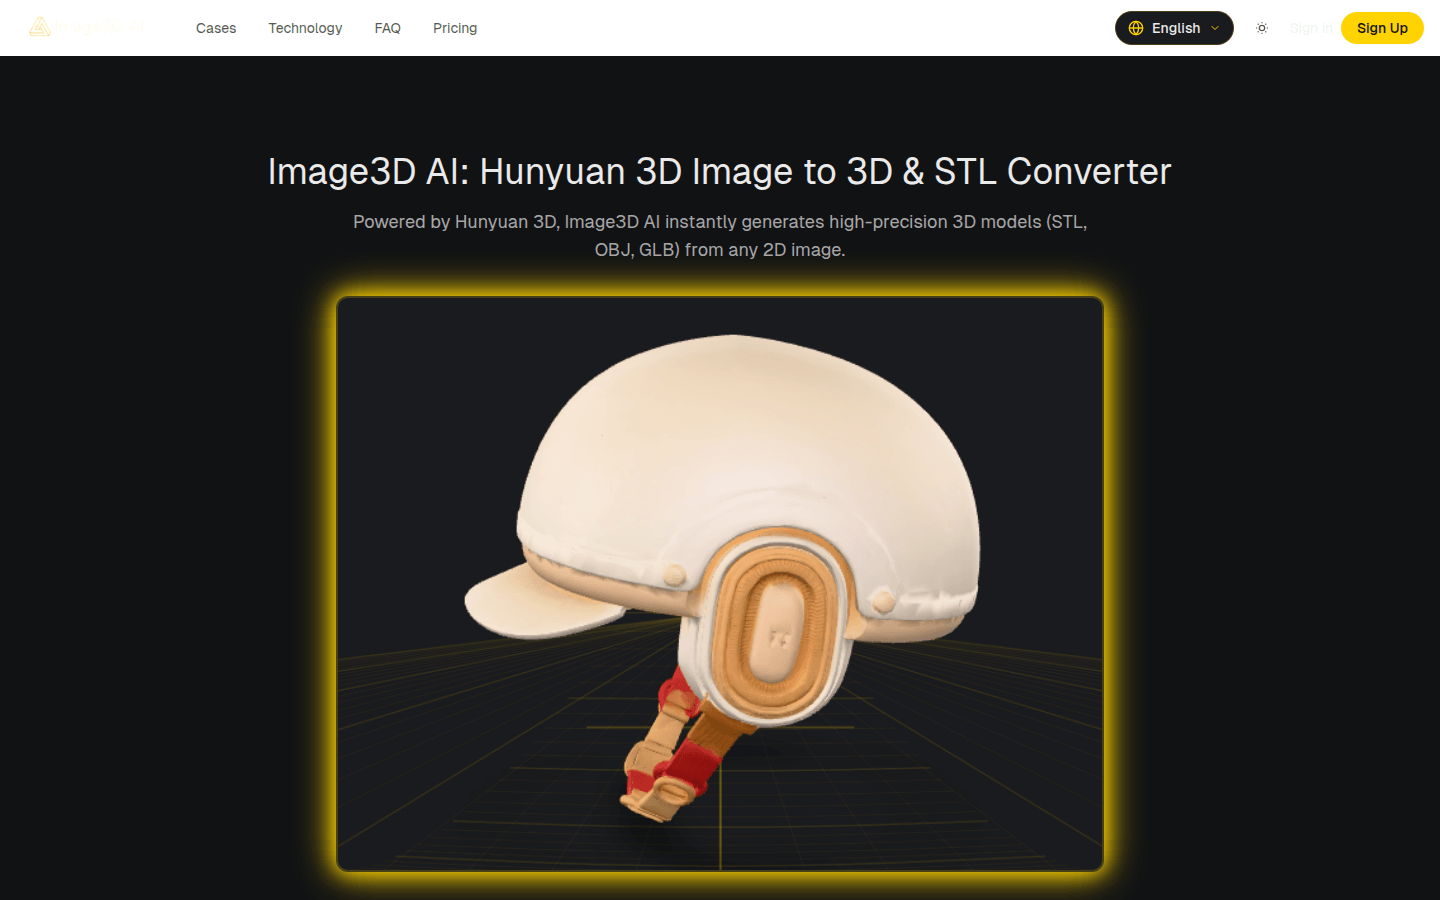Click the Powered by Hunyuan 3D subtitle
The width and height of the screenshot is (1440, 900).
pos(719,235)
